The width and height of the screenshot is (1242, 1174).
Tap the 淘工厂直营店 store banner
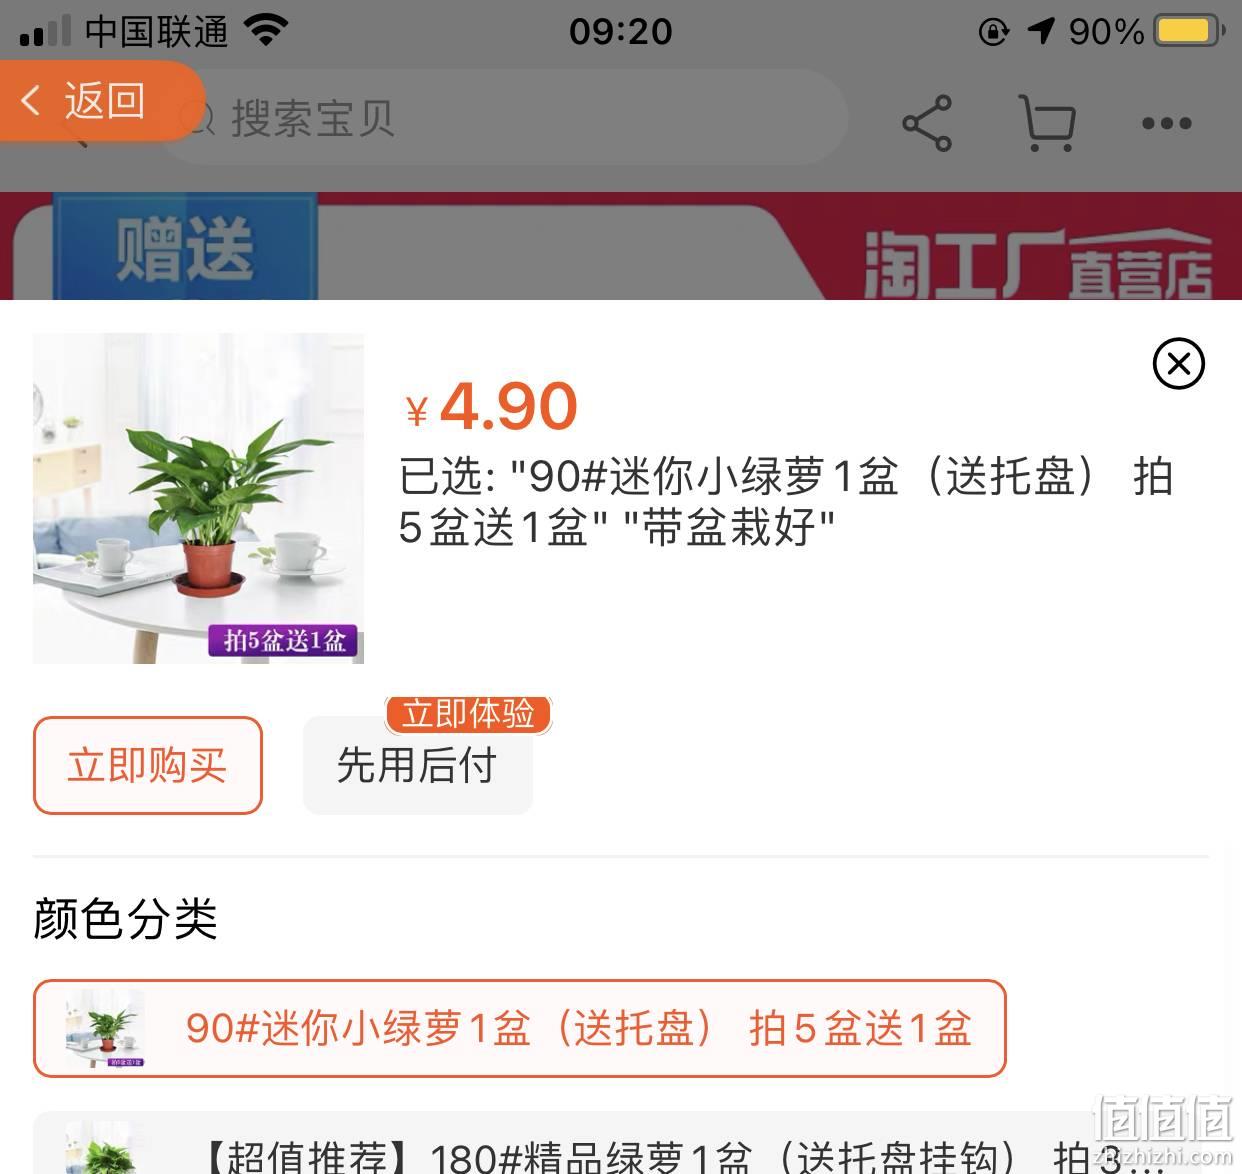coord(1037,263)
